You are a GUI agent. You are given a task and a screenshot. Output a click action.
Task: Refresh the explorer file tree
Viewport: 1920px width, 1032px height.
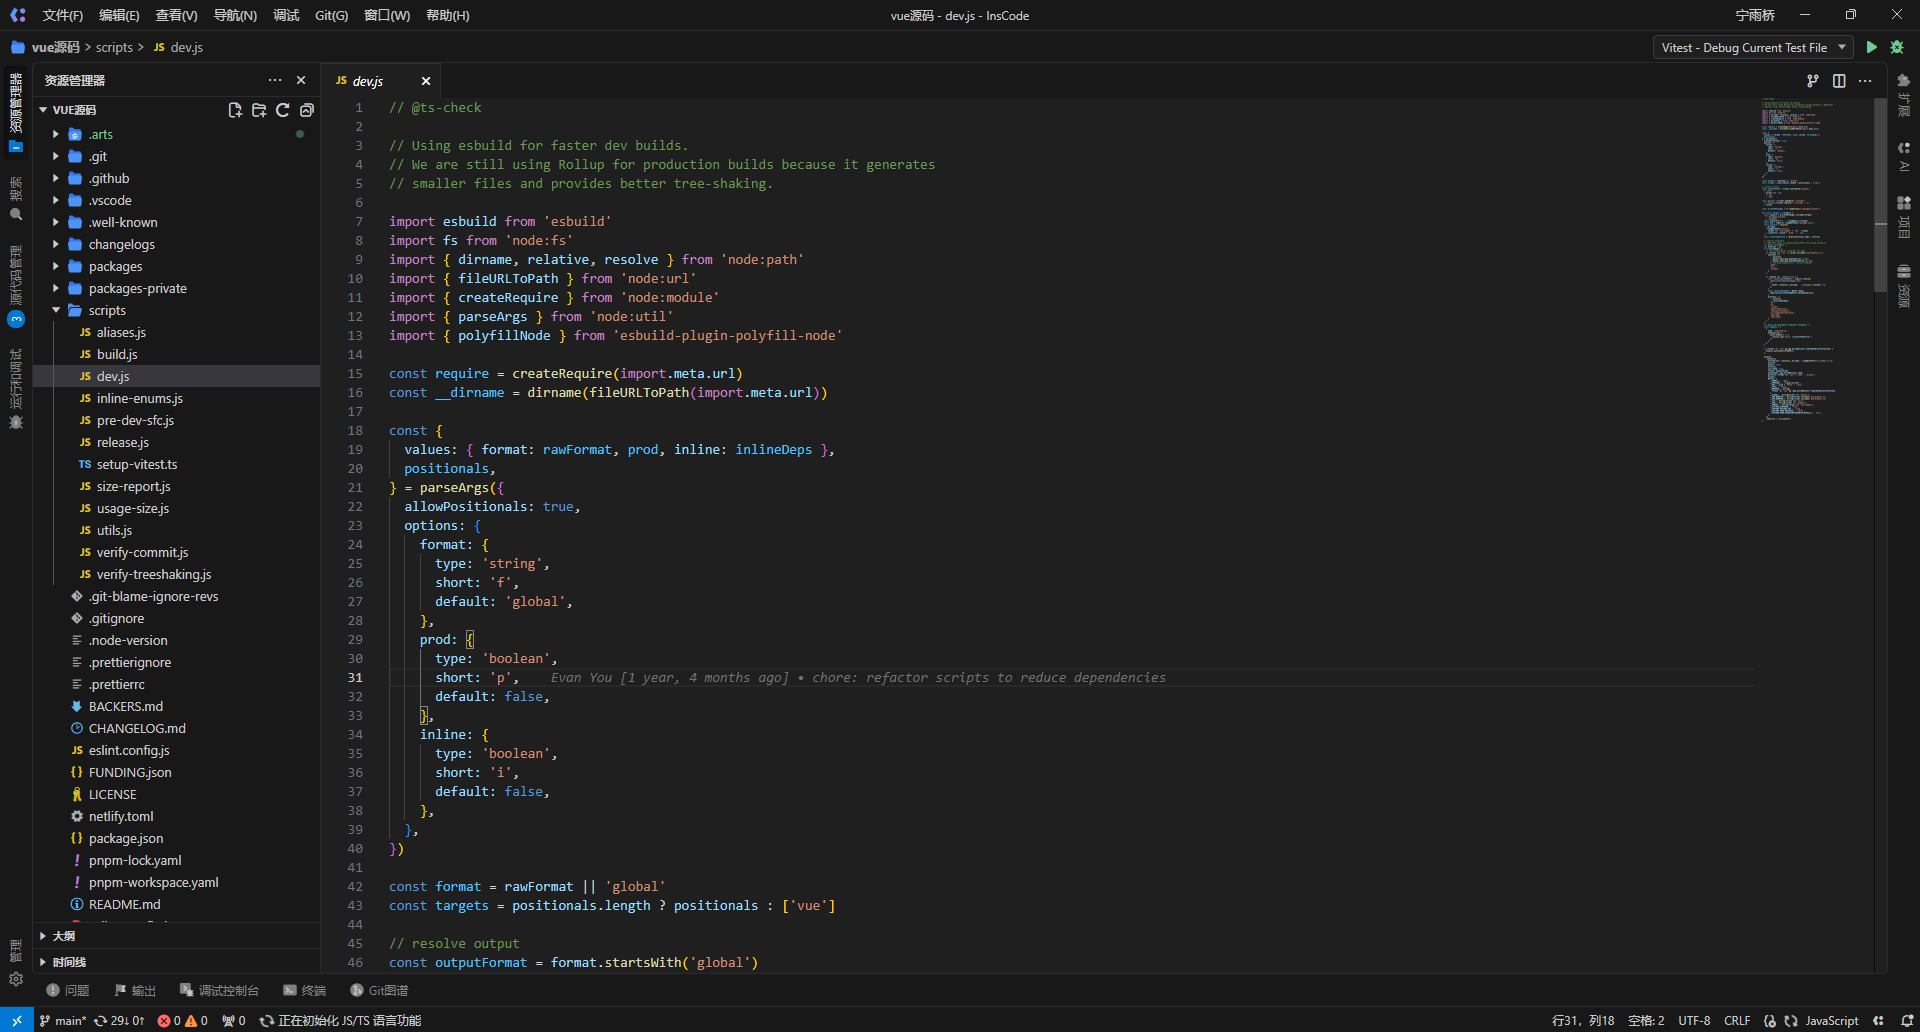pyautogui.click(x=283, y=110)
